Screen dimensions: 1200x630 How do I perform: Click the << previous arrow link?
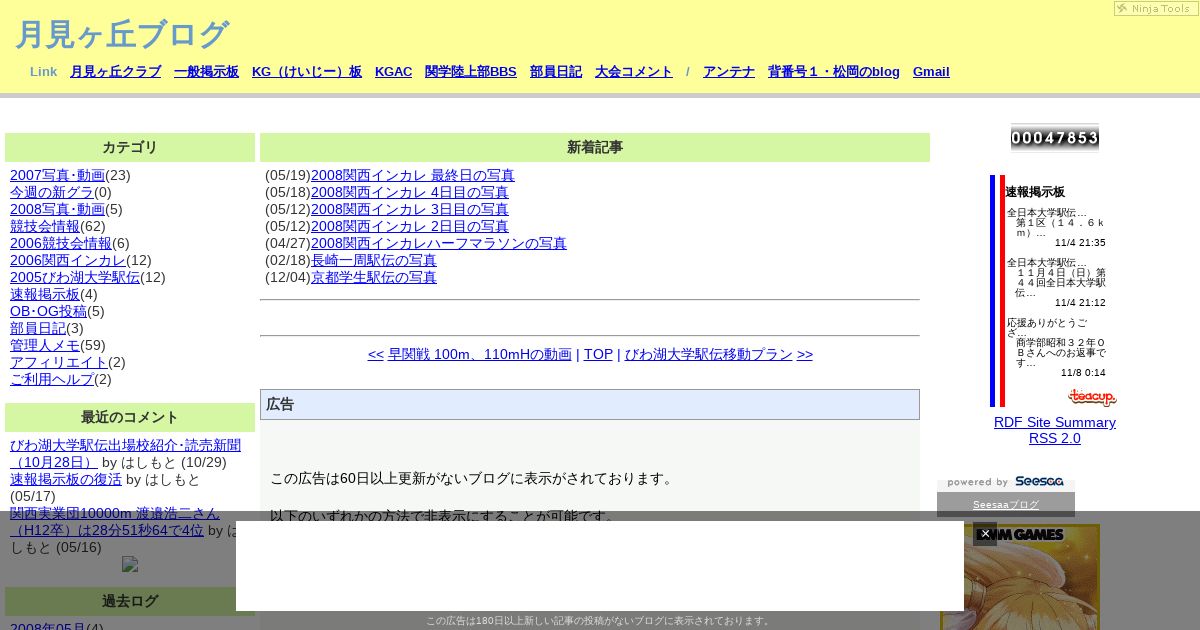pos(376,354)
